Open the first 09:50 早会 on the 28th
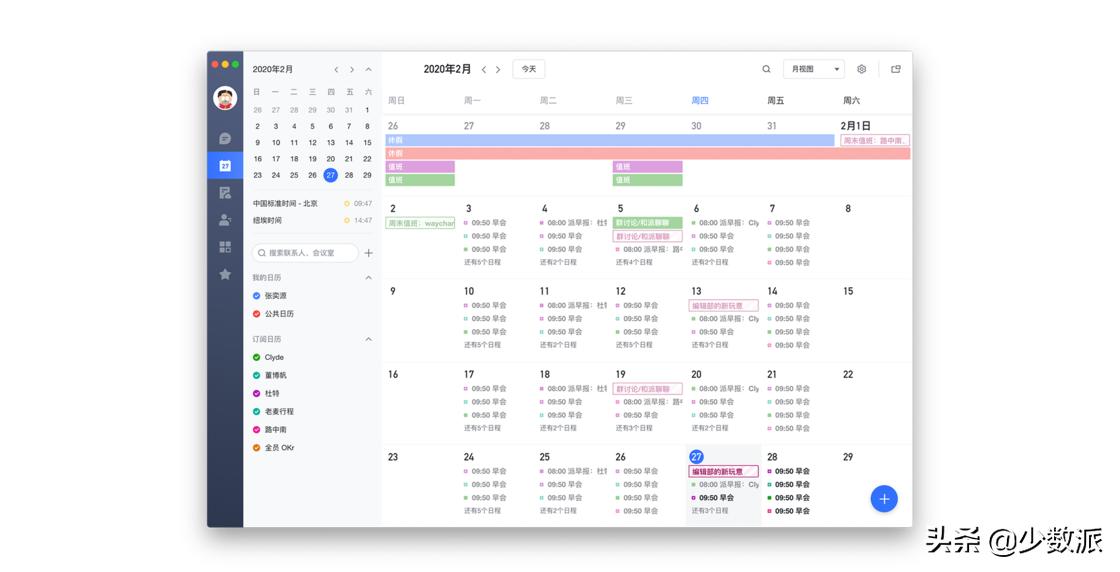Image resolution: width=1120 pixels, height=572 pixels. pos(789,471)
